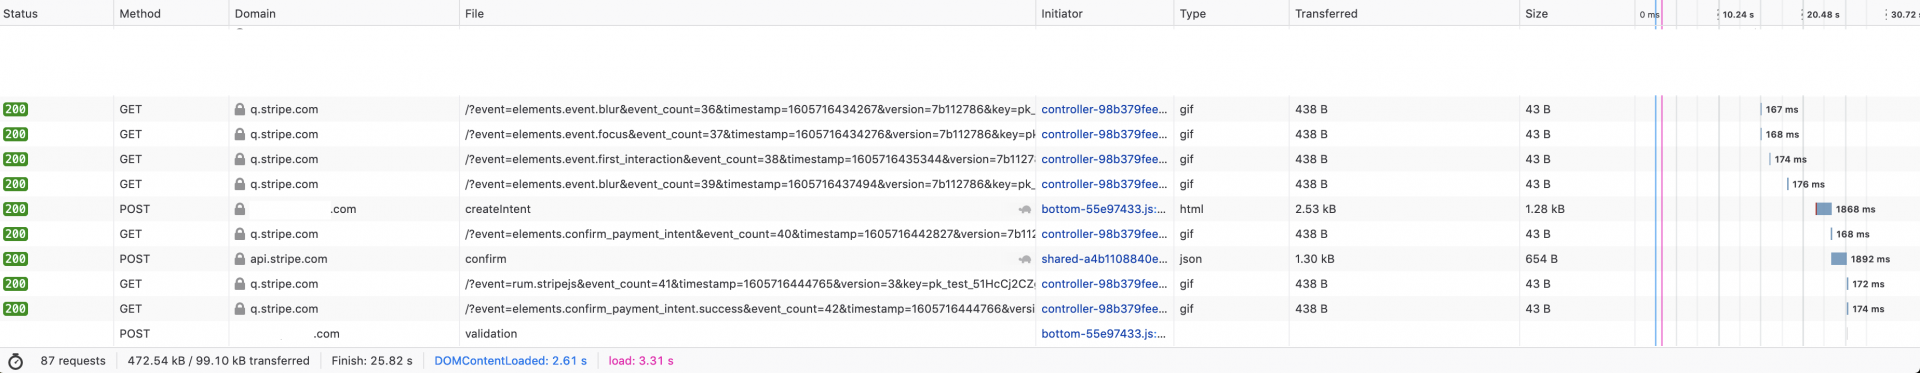Click the 200 status badge of confirm request

coord(15,259)
